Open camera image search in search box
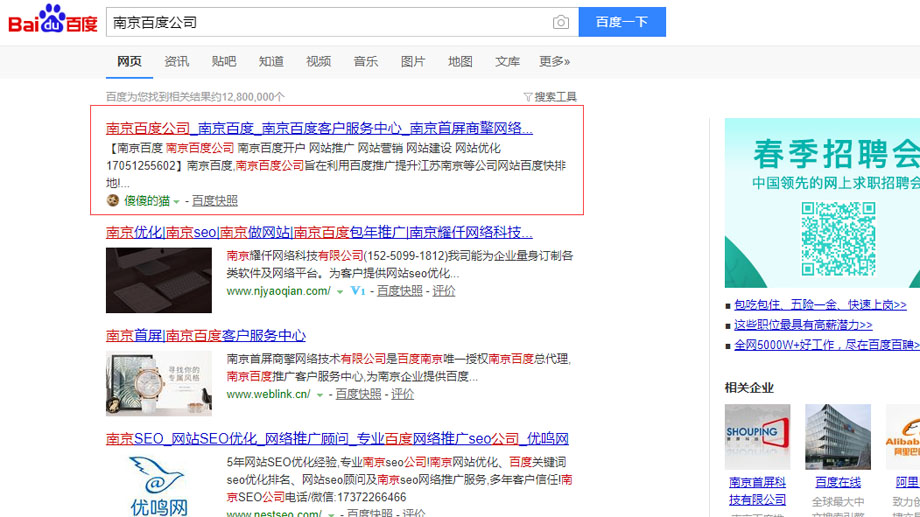Image resolution: width=920 pixels, height=517 pixels. click(x=561, y=22)
